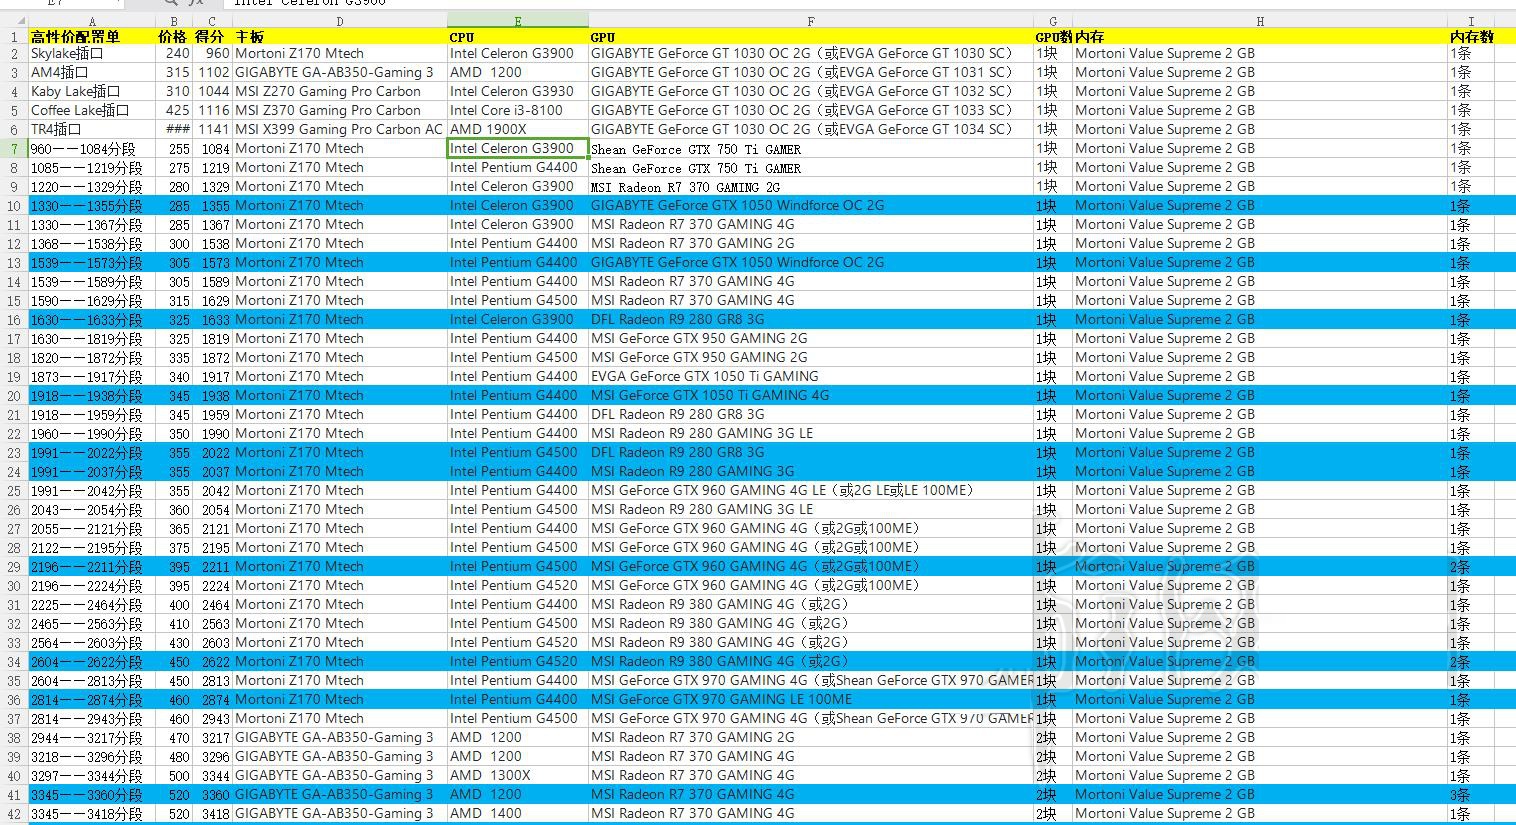Select row 29 header number
1516x825 pixels.
tap(14, 566)
